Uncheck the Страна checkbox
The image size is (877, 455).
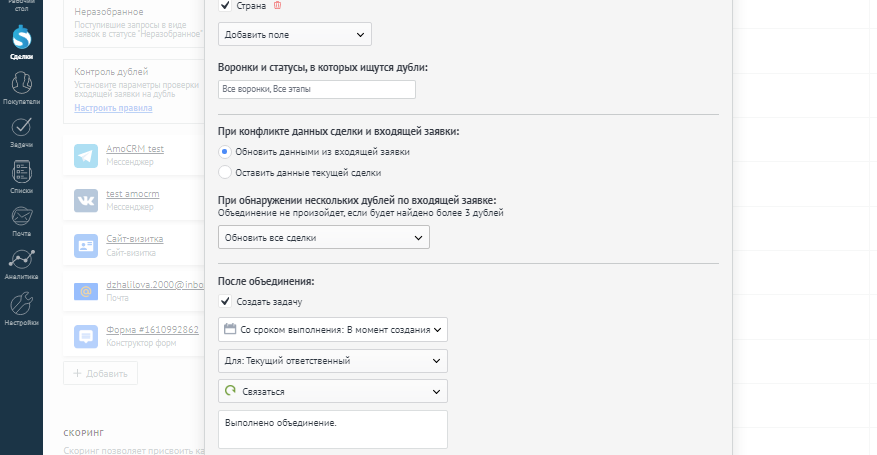[225, 6]
